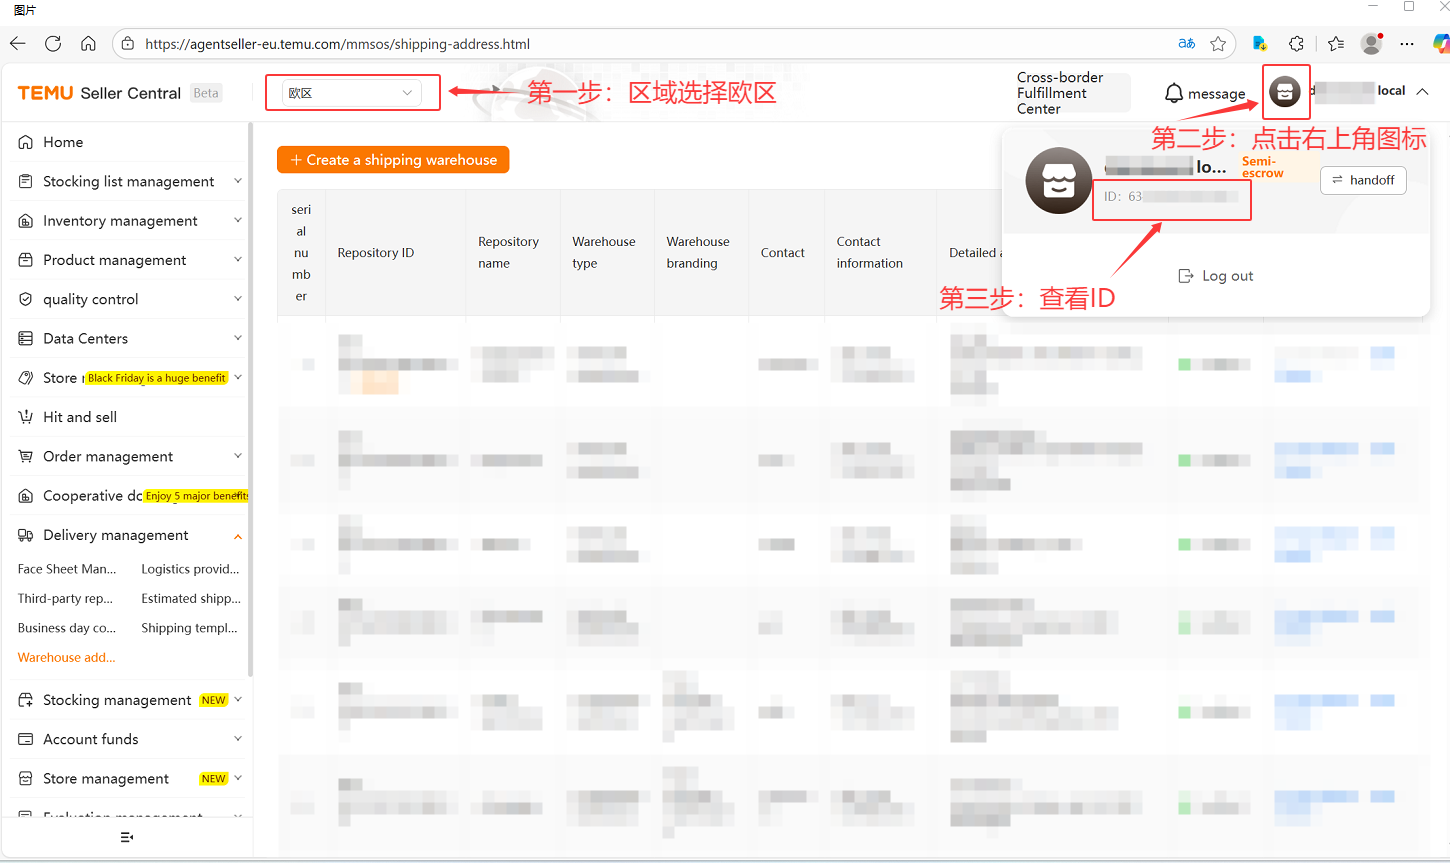The height and width of the screenshot is (863, 1450).
Task: Click the message bell icon
Action: tap(1174, 93)
